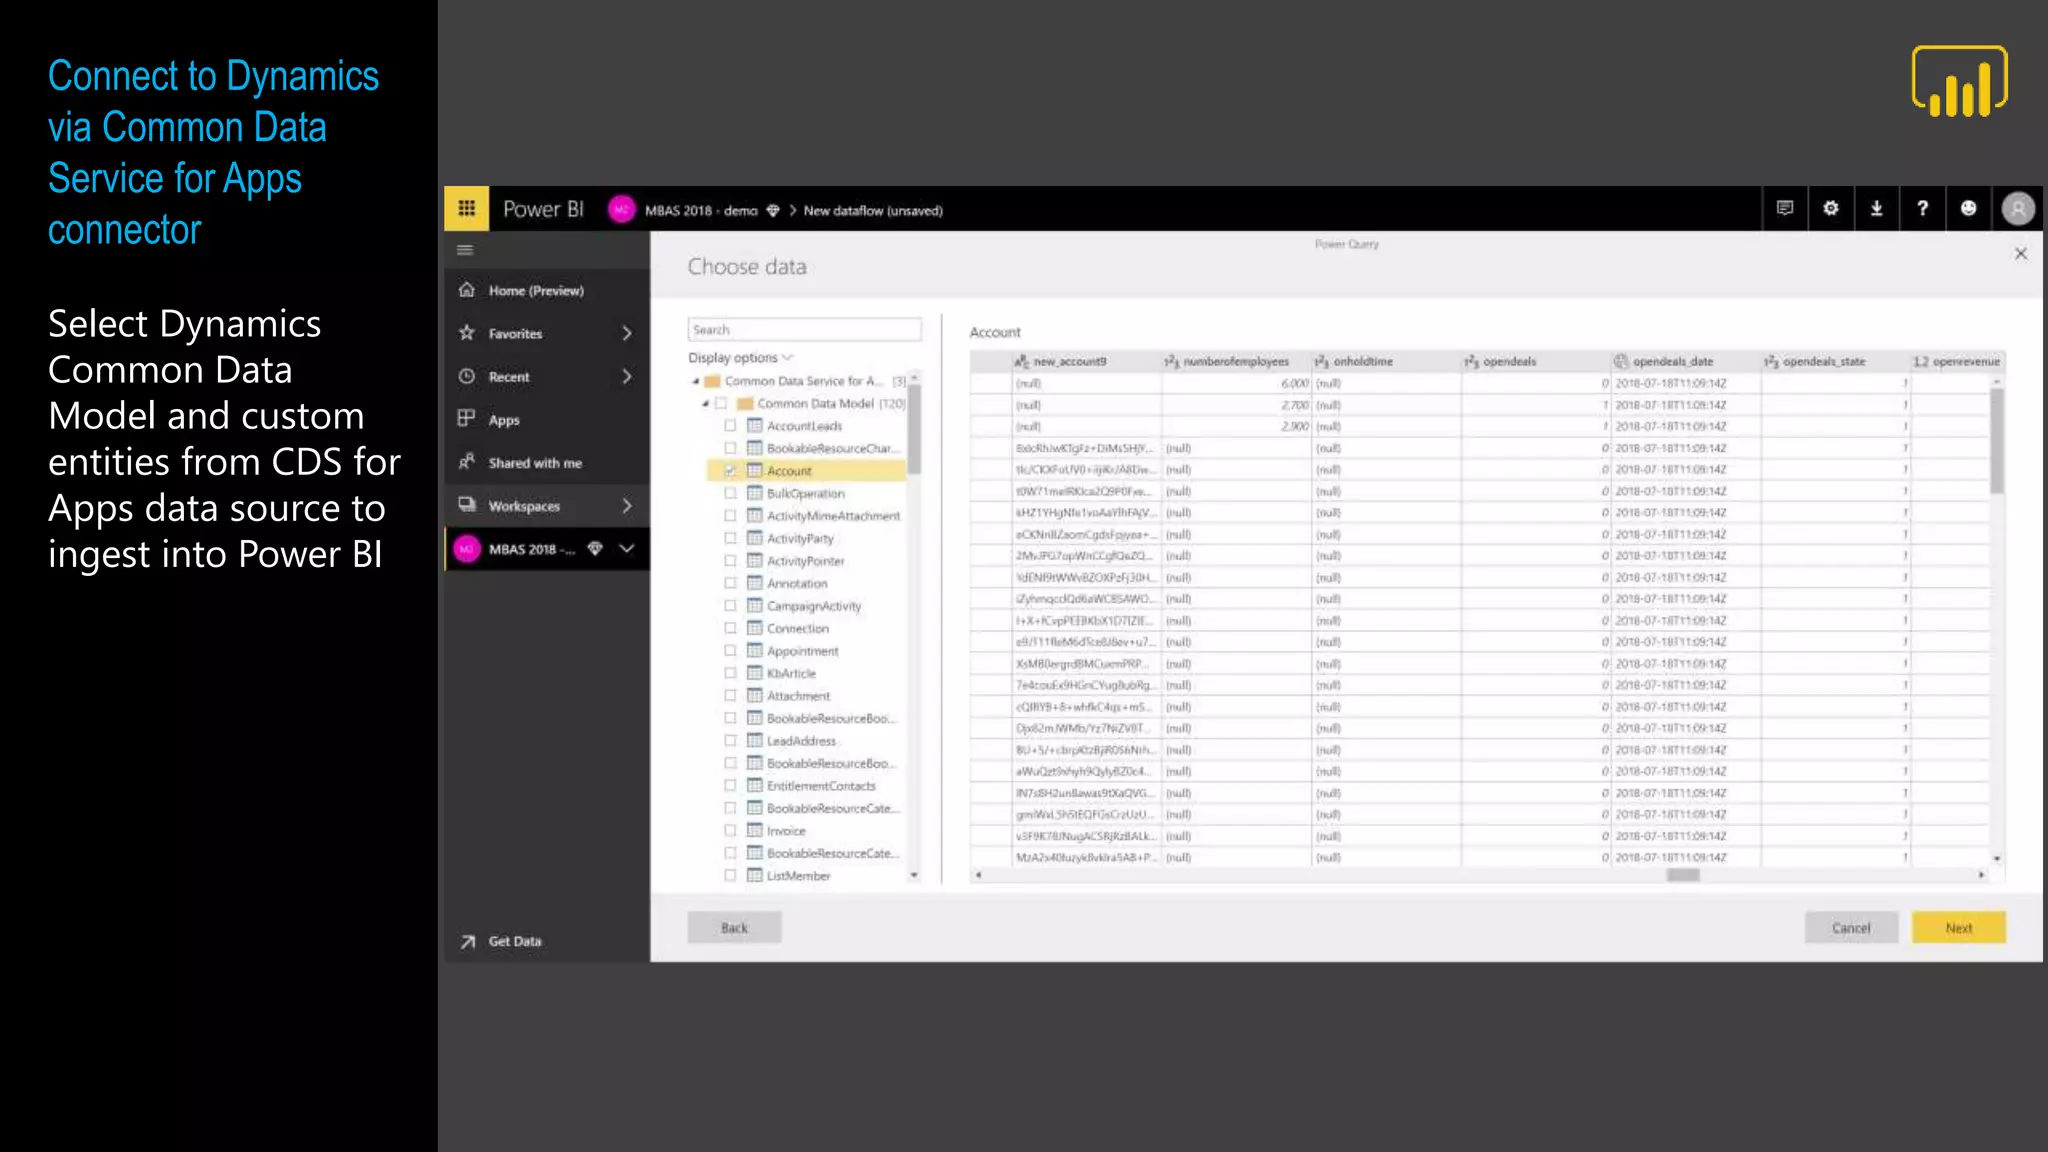Collapse the Common Data Service for Apps node
2048x1152 pixels.
[x=696, y=382]
